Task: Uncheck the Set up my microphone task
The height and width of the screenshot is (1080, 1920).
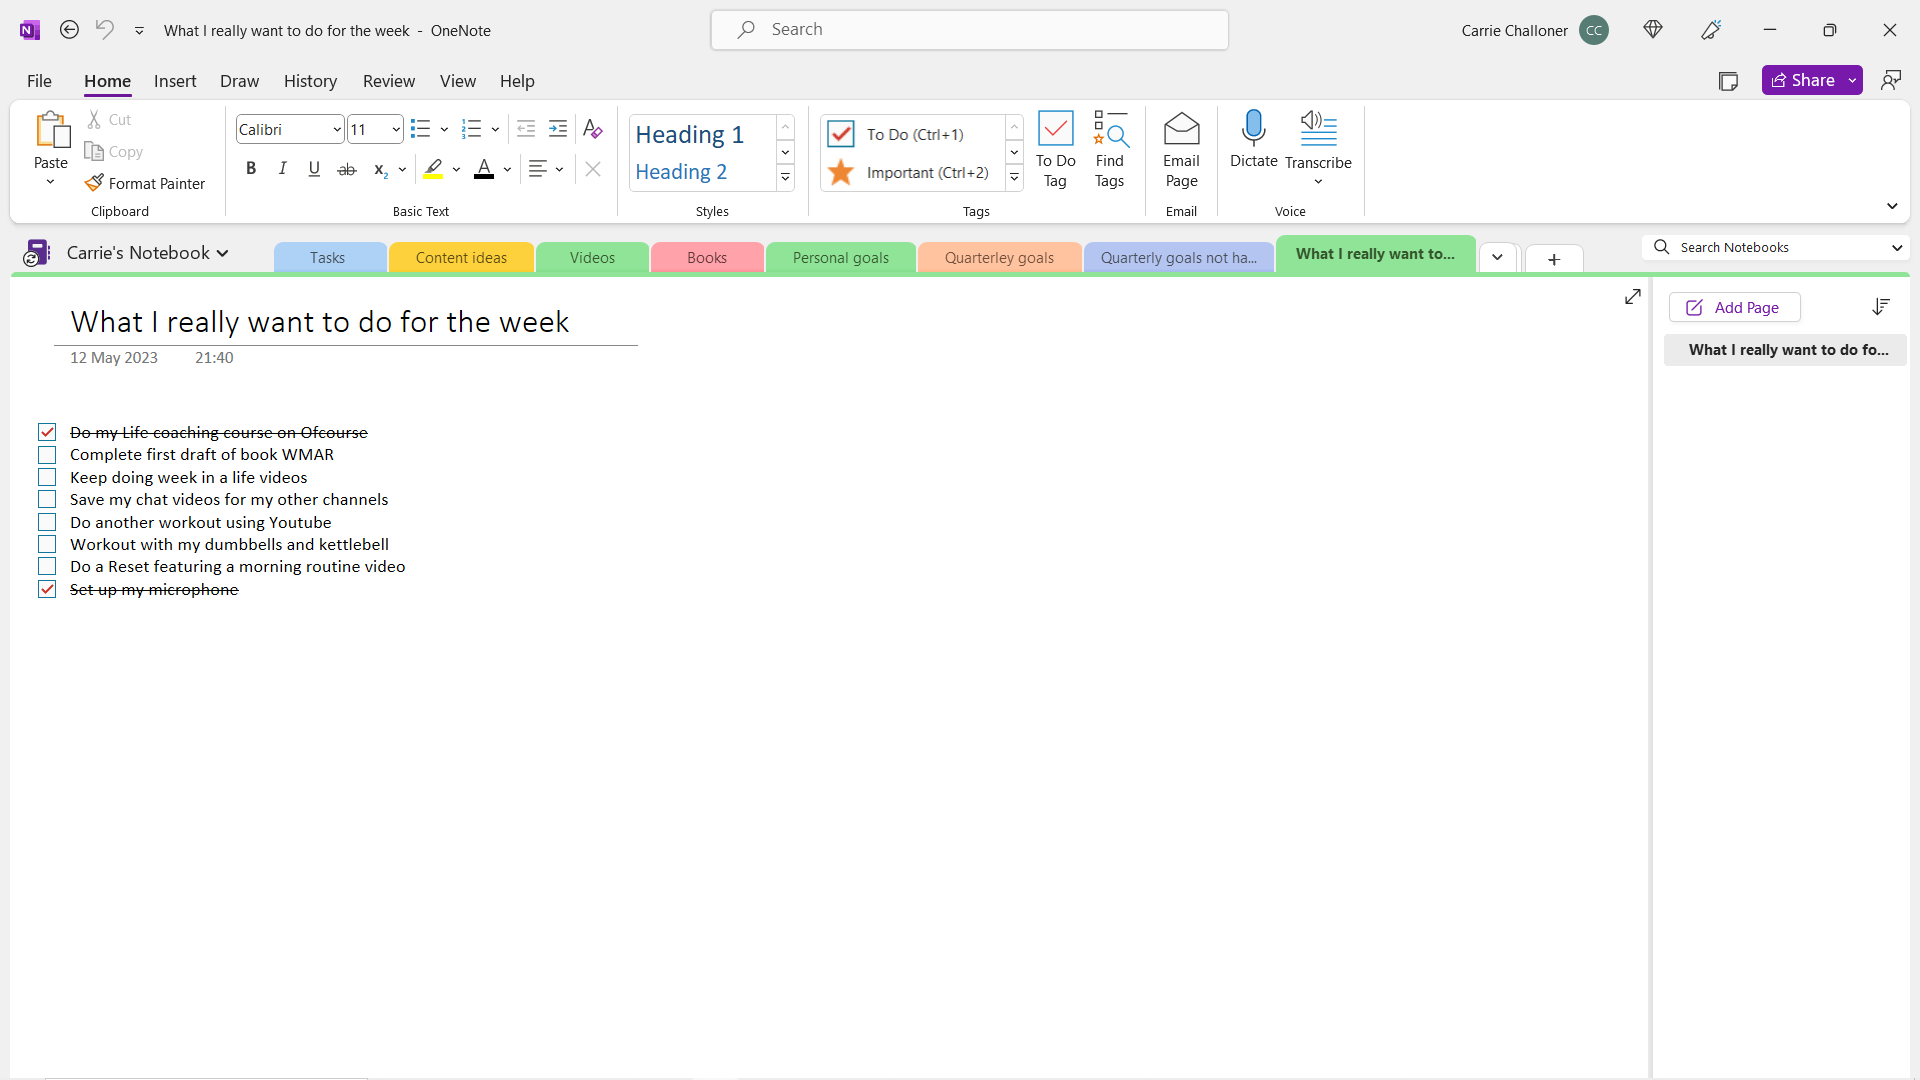Action: pos(47,589)
